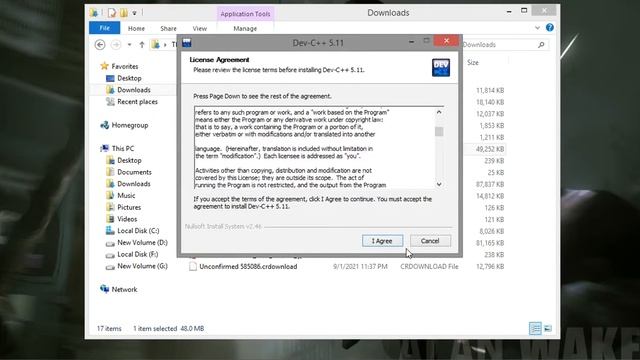Cancel the Dev-C++ installation
Viewport: 640px width, 360px height.
(x=430, y=241)
